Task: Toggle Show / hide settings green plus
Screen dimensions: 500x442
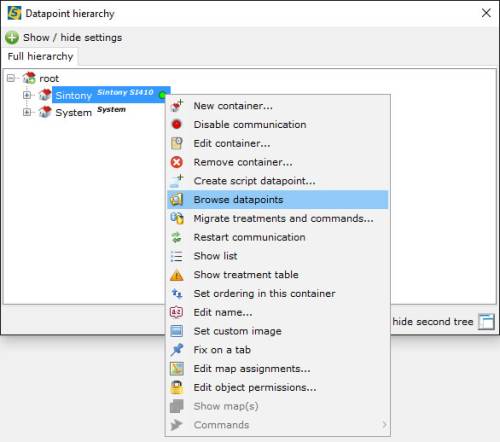Action: 12,37
